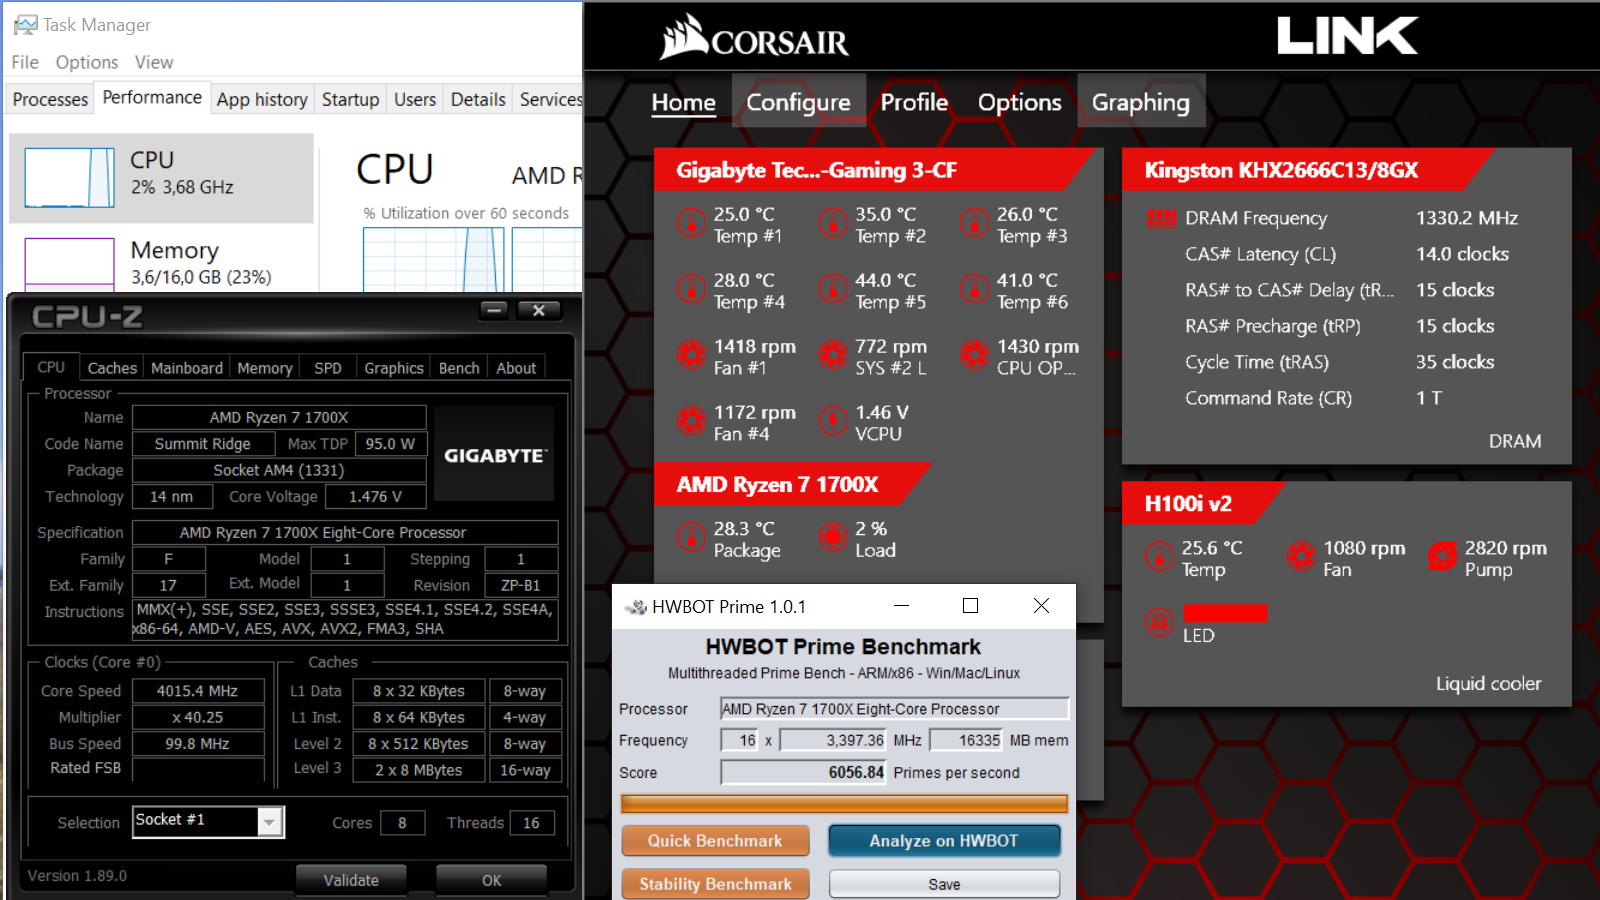Click the Temp #6 thermometer icon
Viewport: 1600px width, 900px height.
click(975, 289)
